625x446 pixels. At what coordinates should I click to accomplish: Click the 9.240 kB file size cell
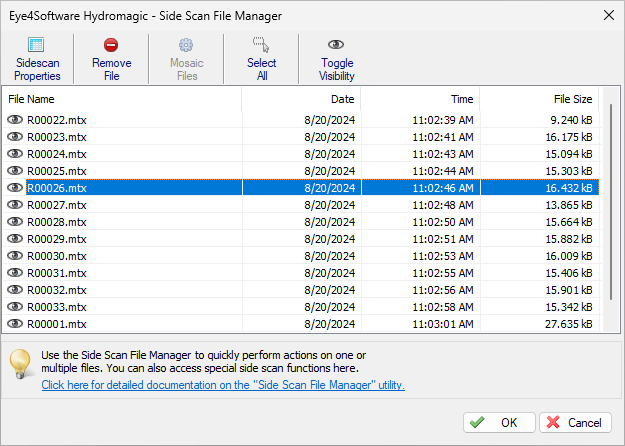click(x=571, y=120)
